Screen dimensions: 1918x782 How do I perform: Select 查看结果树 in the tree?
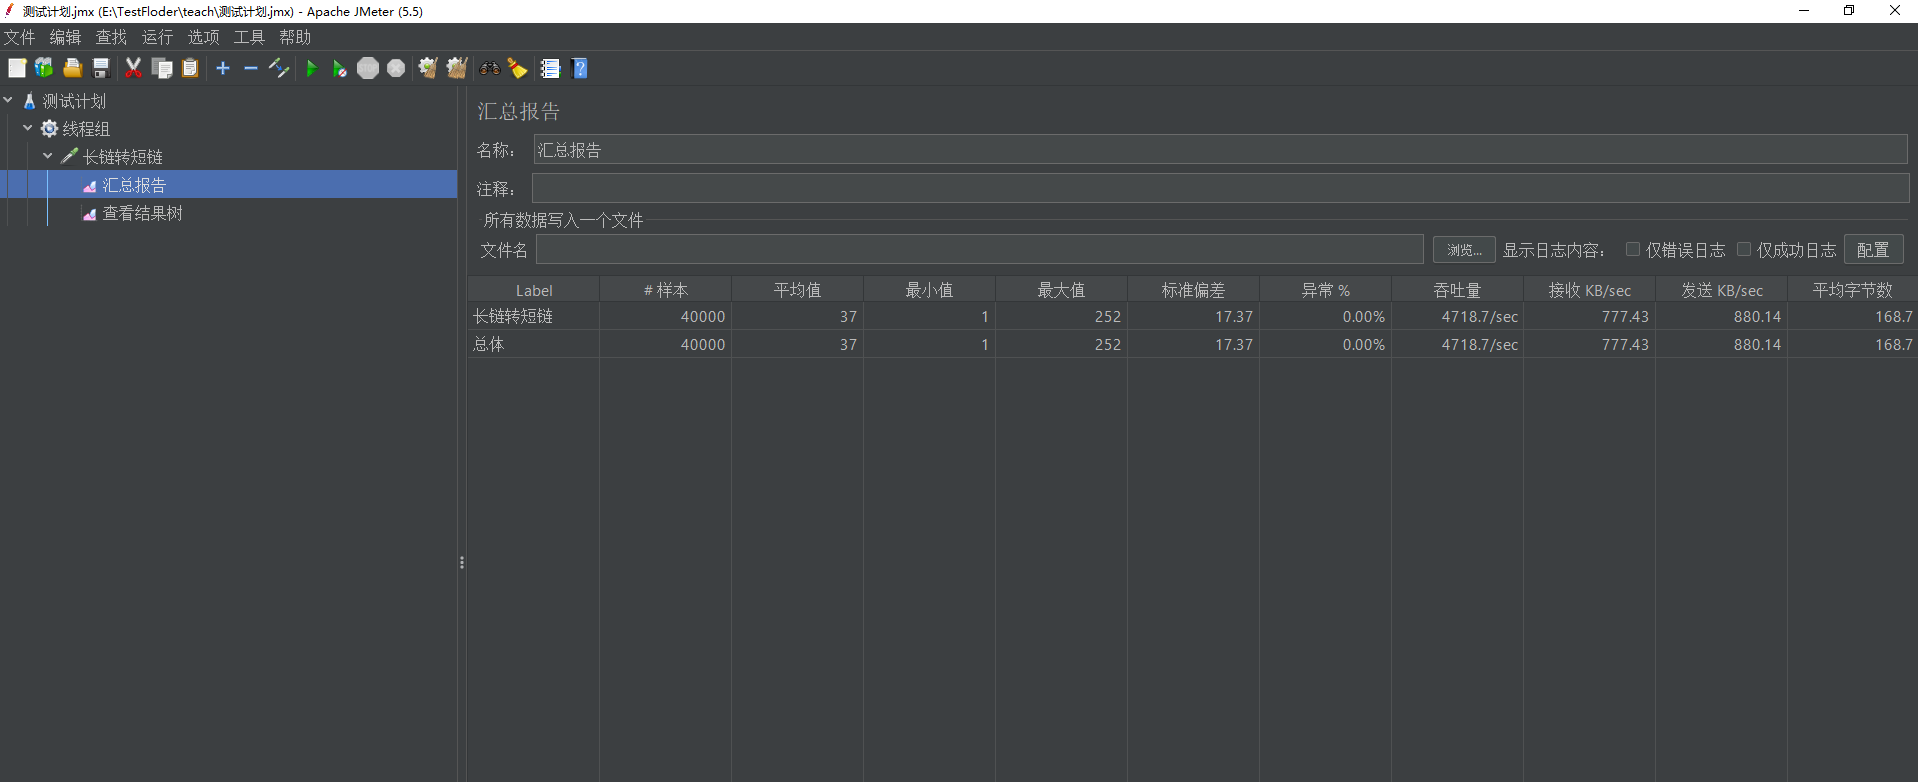pos(142,213)
